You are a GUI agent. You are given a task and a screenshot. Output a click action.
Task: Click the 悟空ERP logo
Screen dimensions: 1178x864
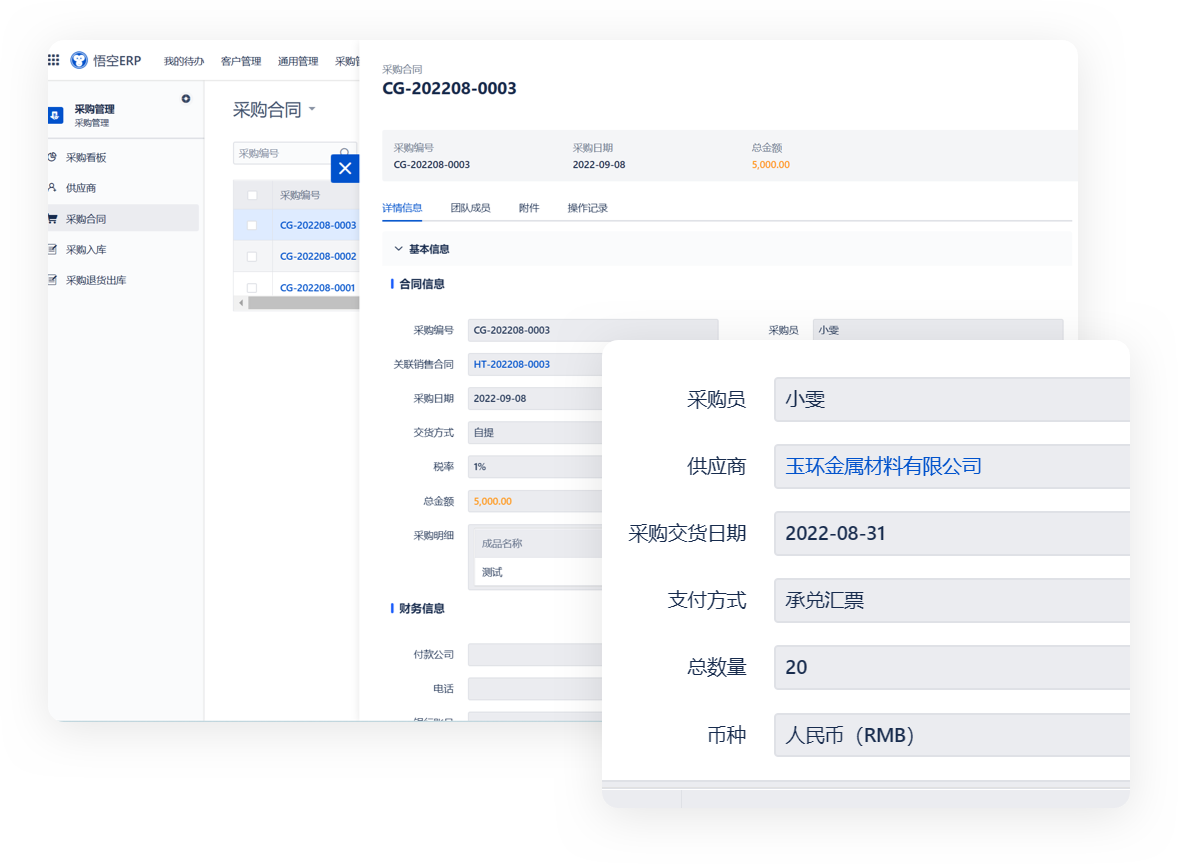(x=106, y=60)
